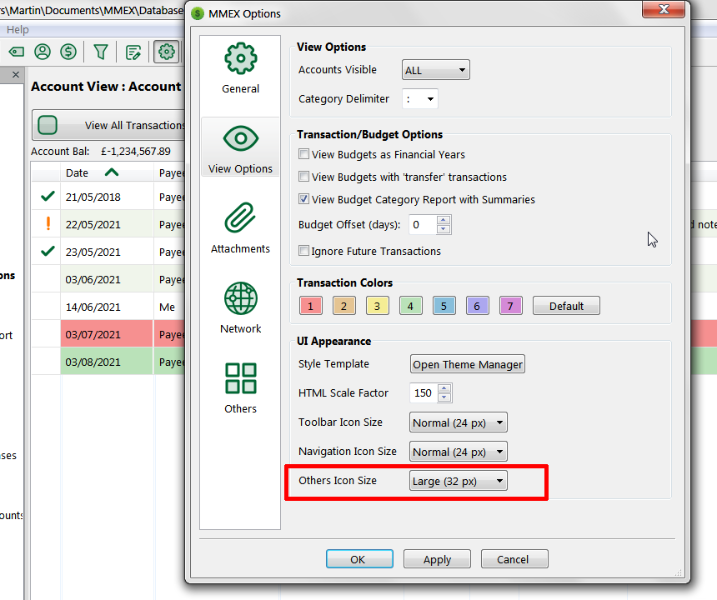Pick transaction color 6 purple swatch
The width and height of the screenshot is (717, 600).
coord(477,306)
